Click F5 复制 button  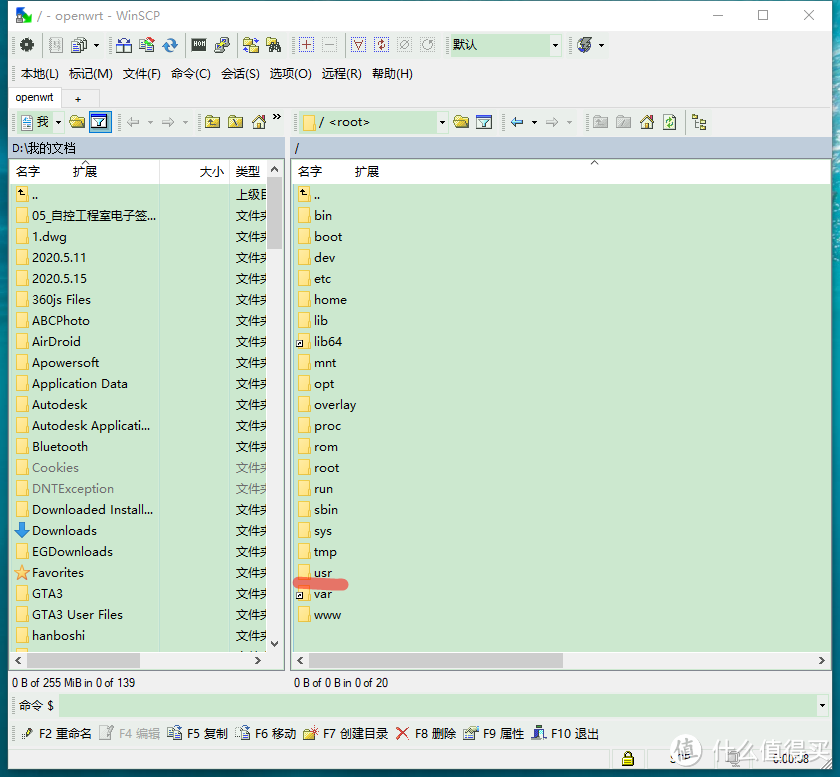click(x=197, y=733)
